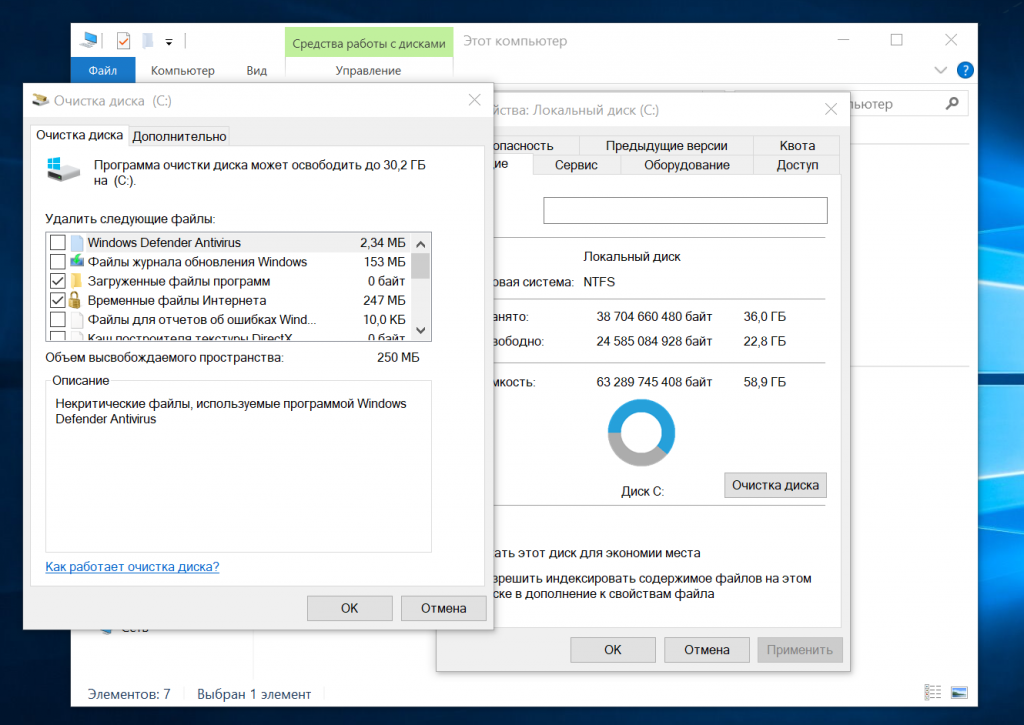
Task: Click Средства работы с дисками contextual tab header
Action: [x=368, y=43]
